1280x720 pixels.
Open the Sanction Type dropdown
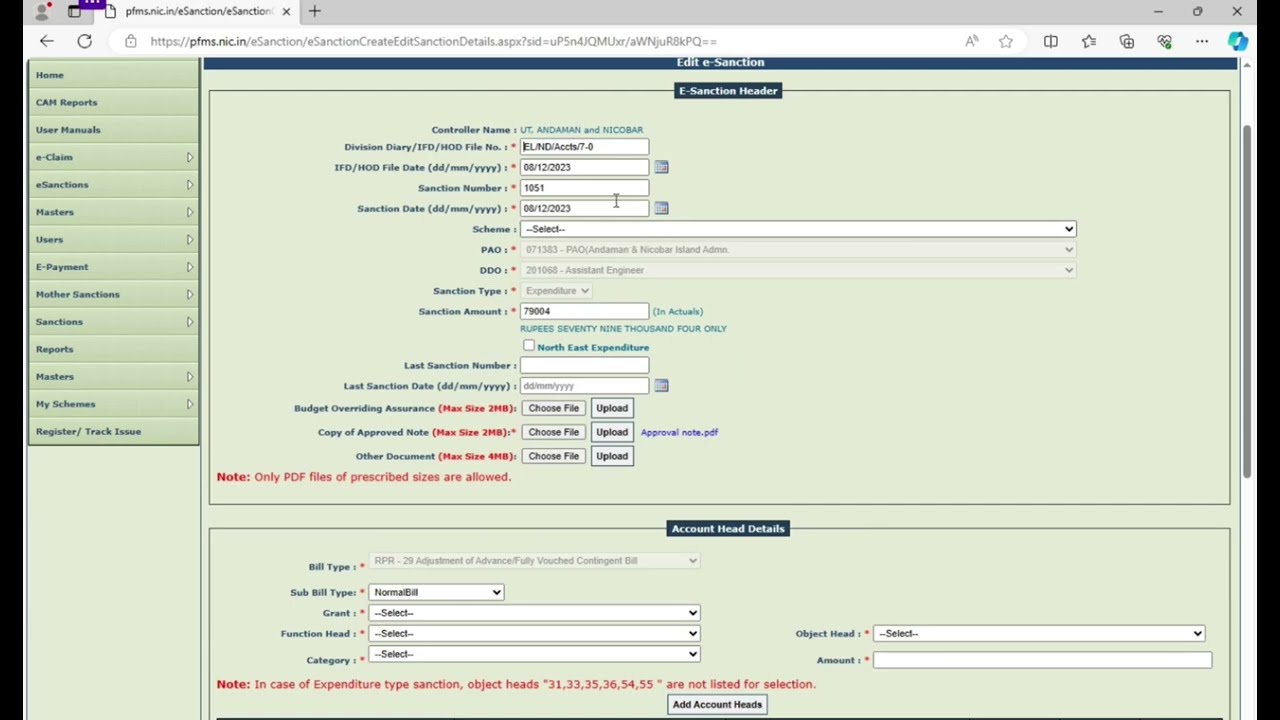click(556, 291)
